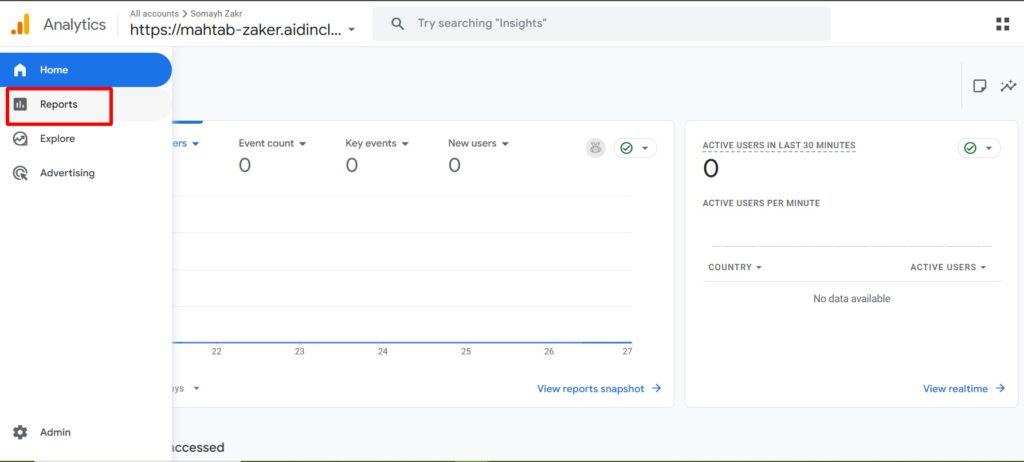This screenshot has width=1024, height=462.
Task: Open the Insights sparkline icon
Action: (1008, 86)
